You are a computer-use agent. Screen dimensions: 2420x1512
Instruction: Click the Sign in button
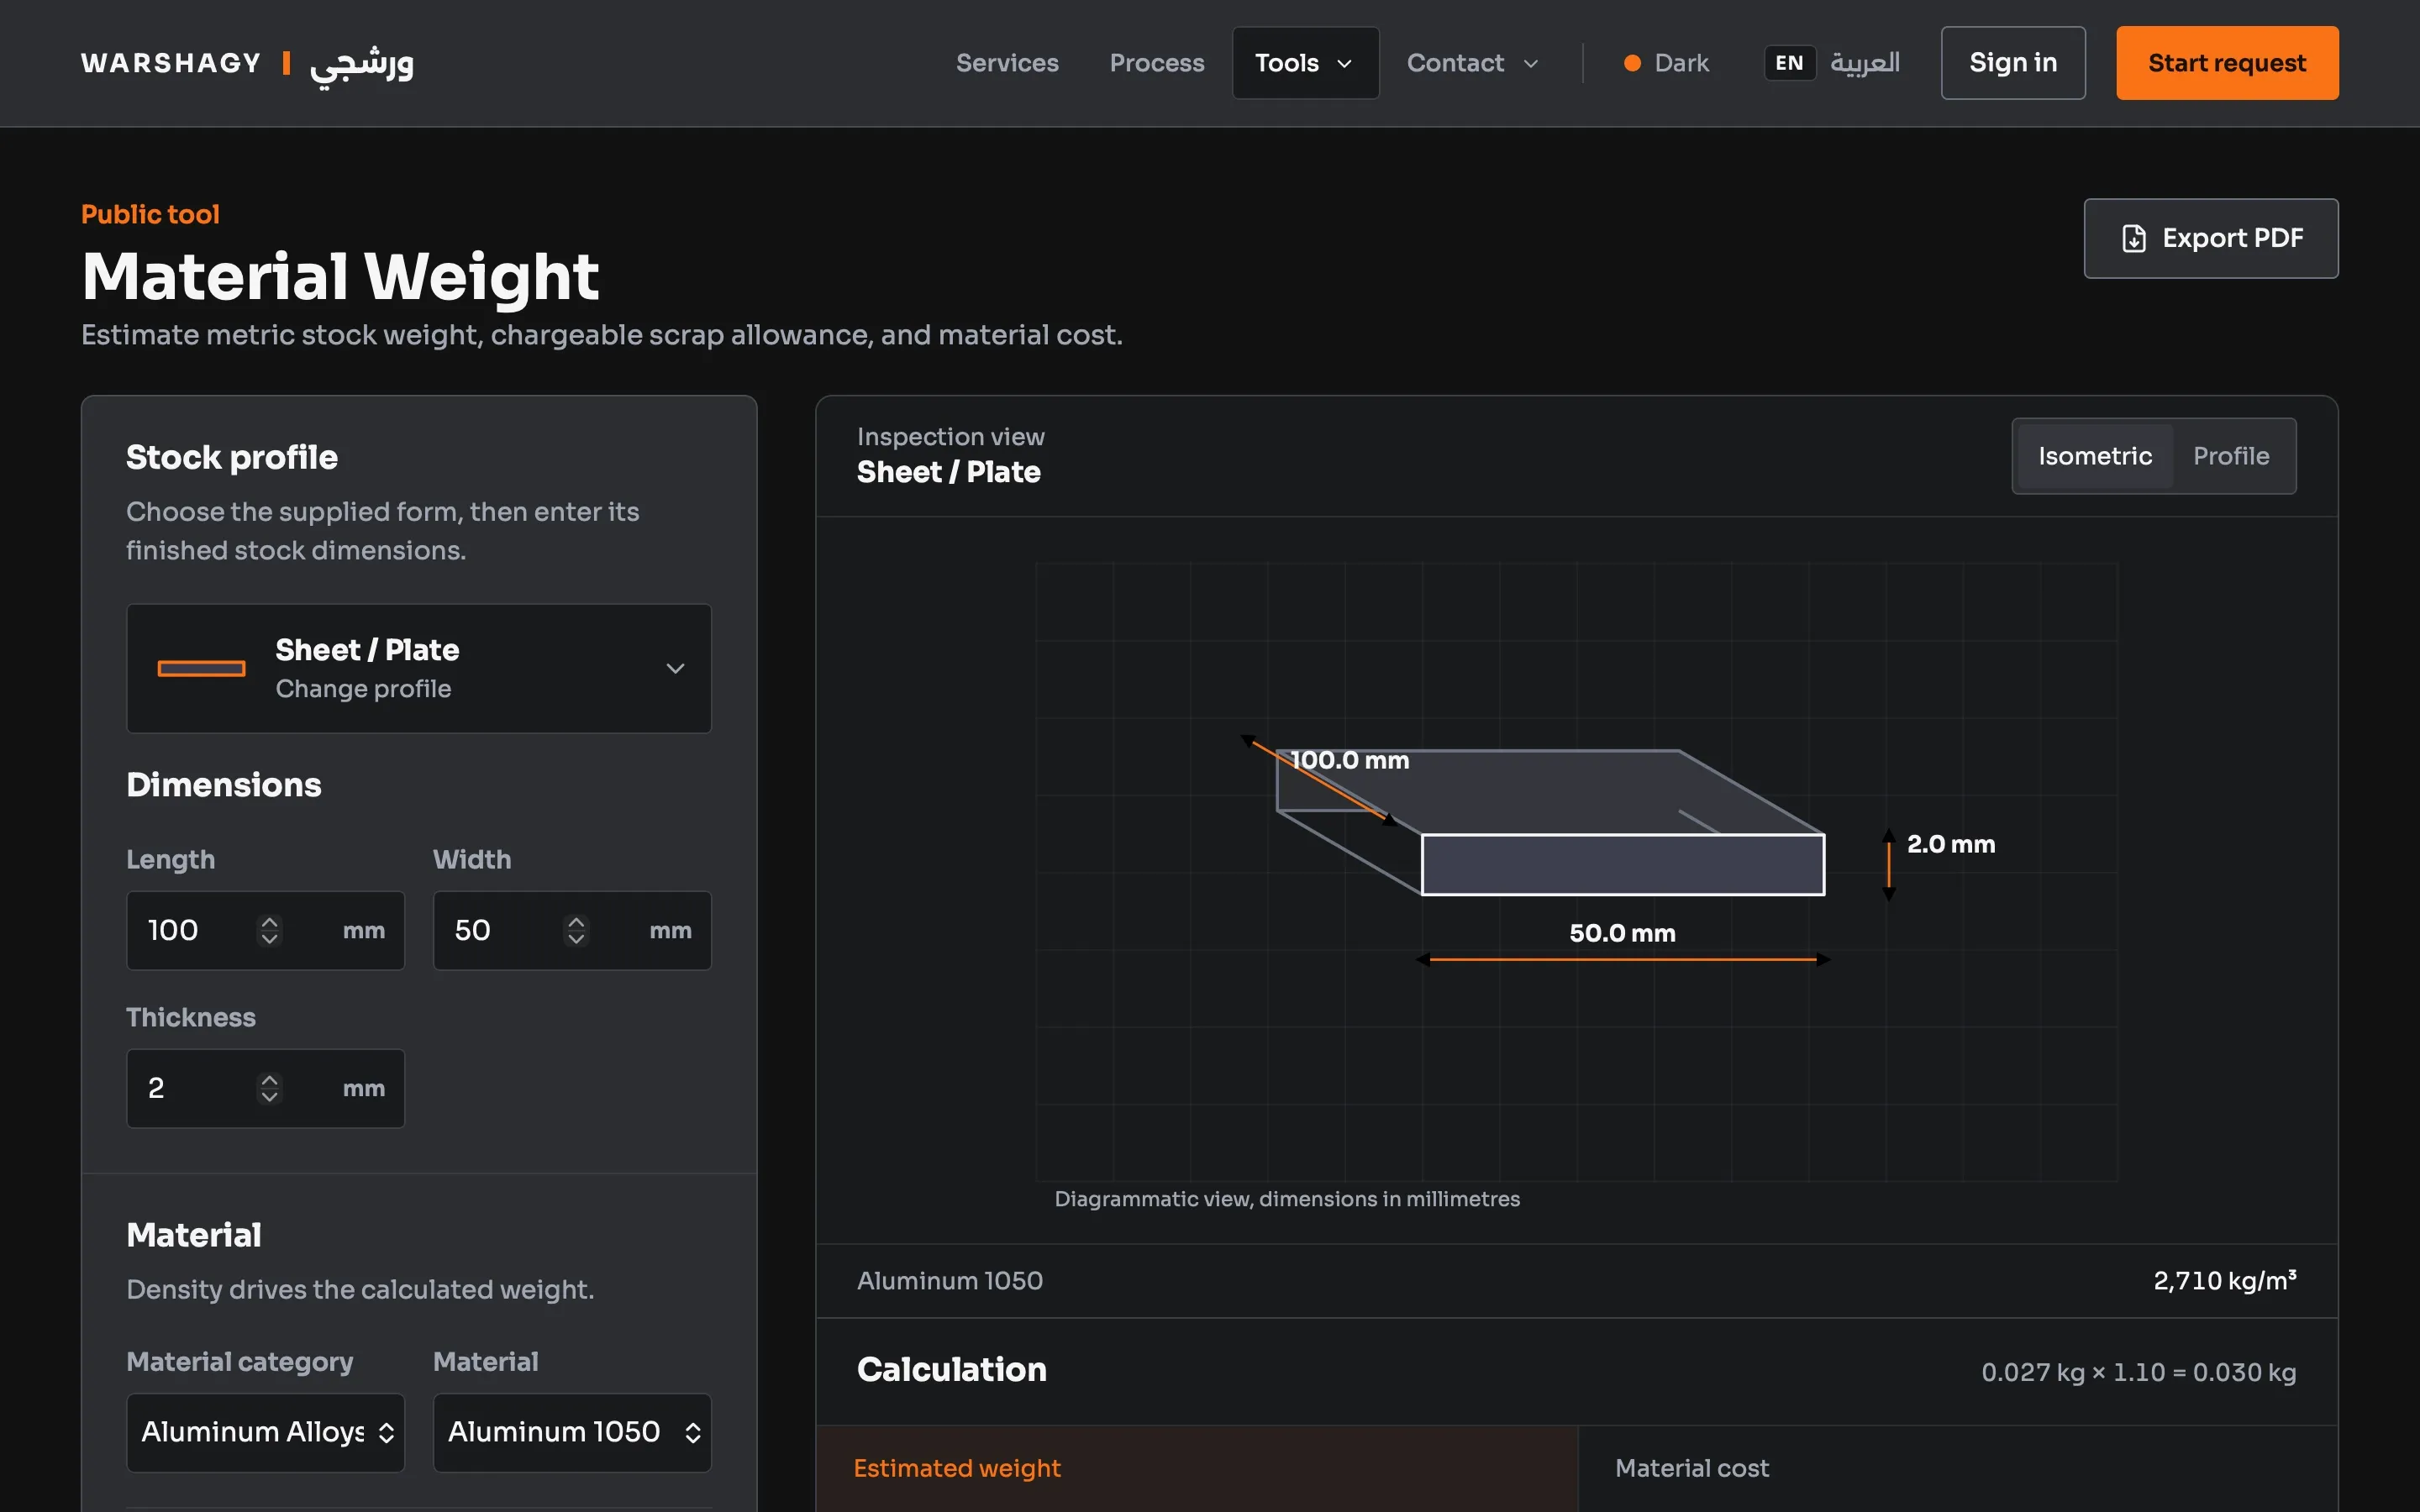click(x=2013, y=63)
